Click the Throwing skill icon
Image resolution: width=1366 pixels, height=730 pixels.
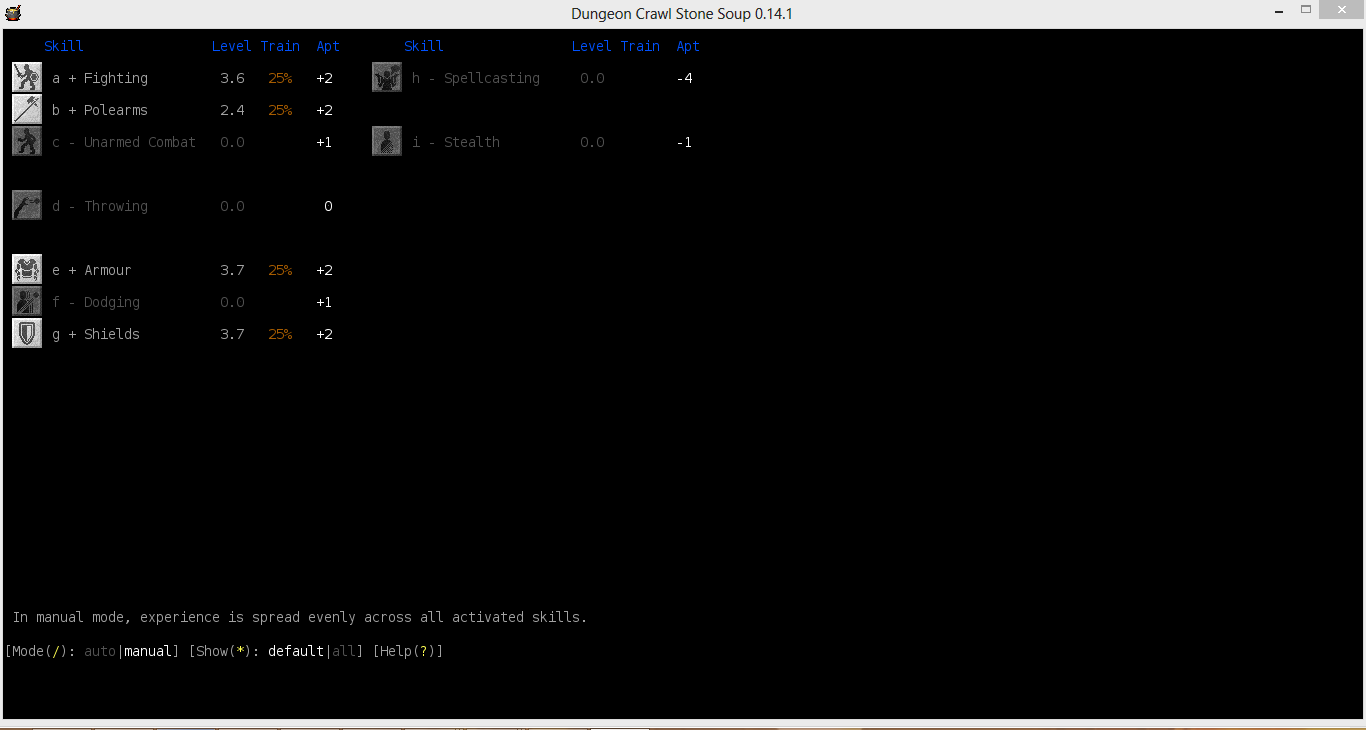click(27, 206)
